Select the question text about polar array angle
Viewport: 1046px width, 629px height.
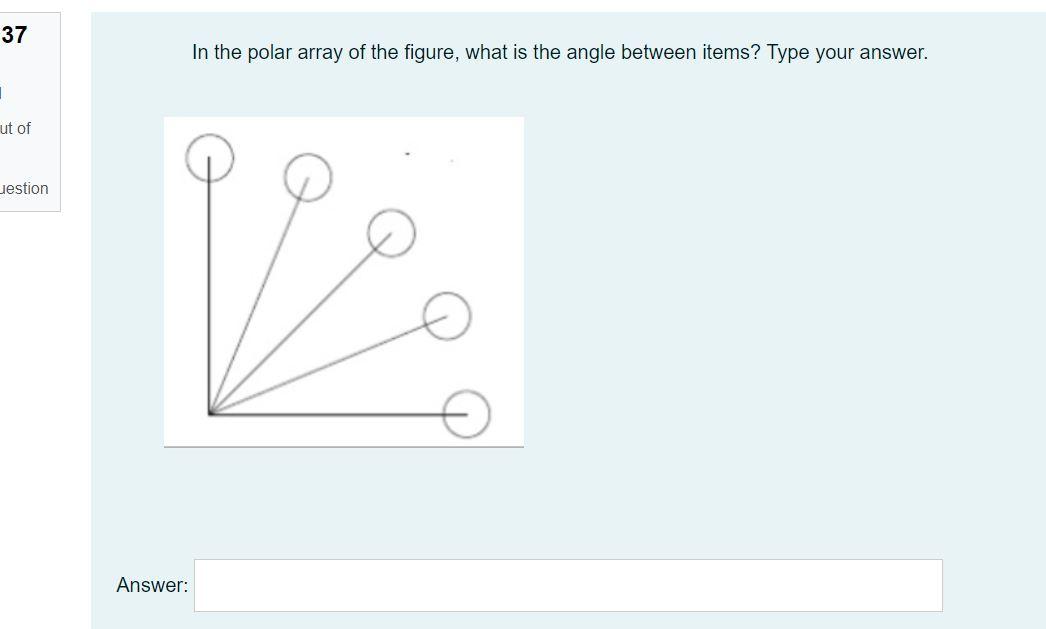click(559, 51)
